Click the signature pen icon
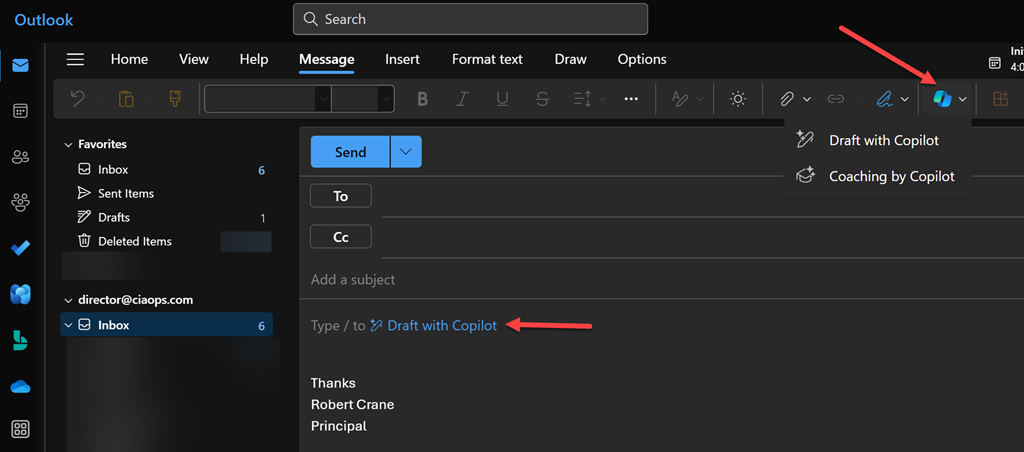 (x=884, y=99)
